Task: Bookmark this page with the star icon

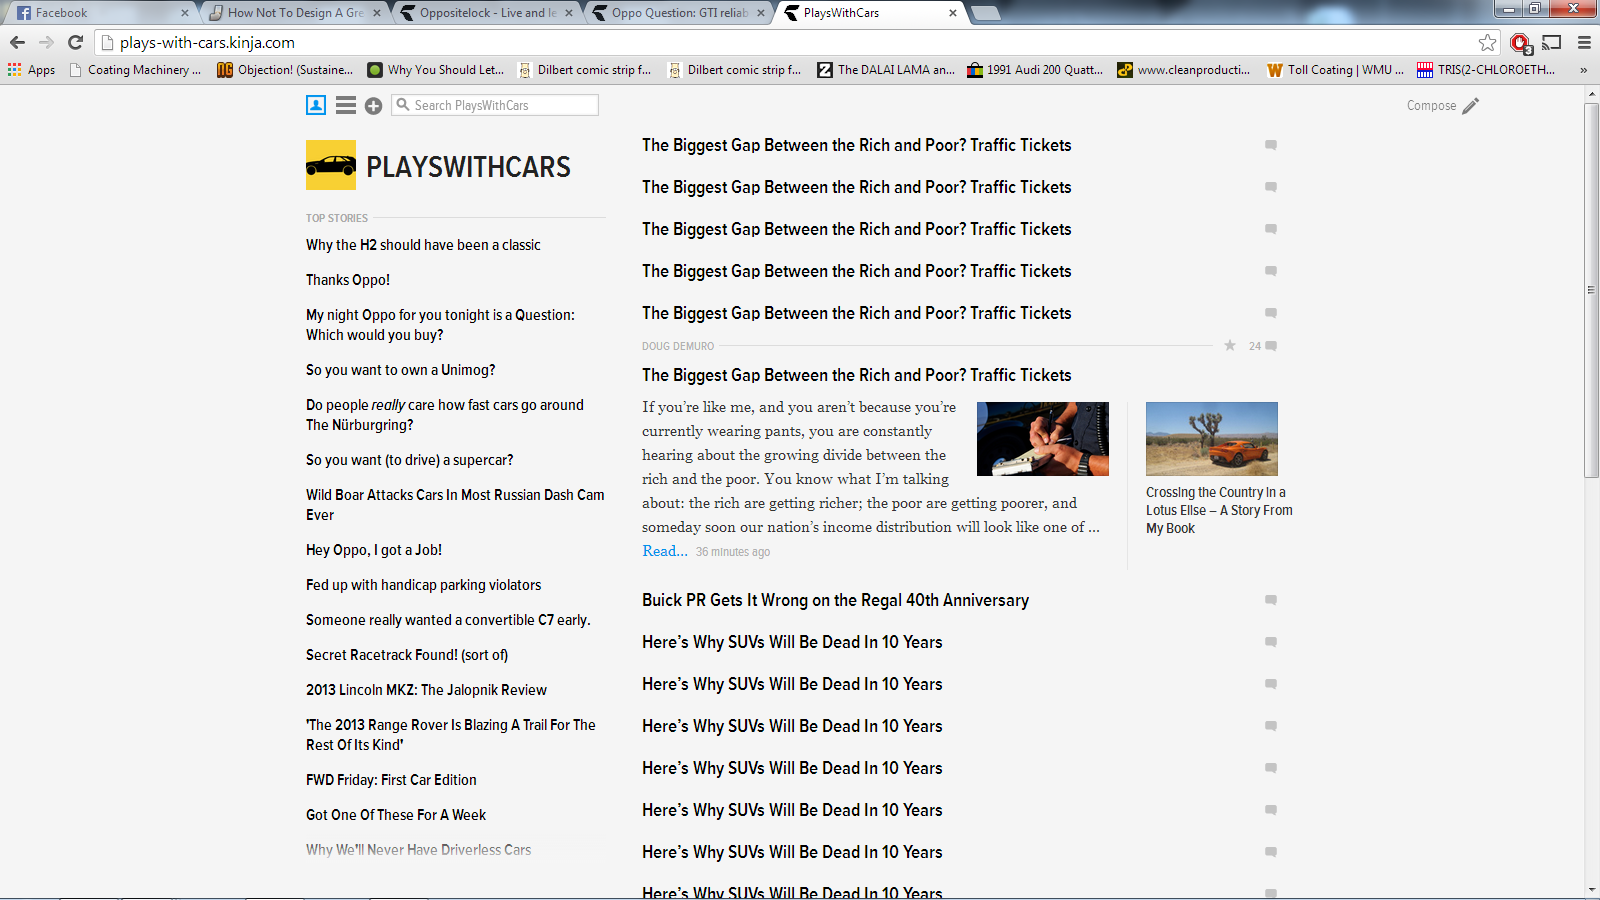Action: 1488,42
